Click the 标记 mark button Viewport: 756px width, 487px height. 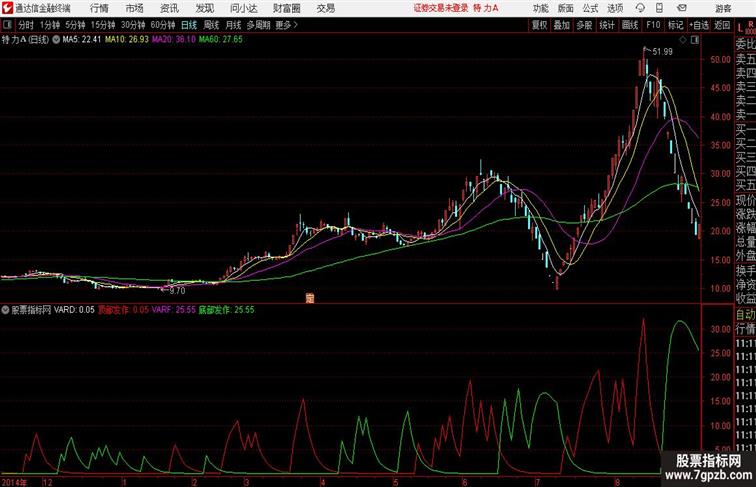click(x=675, y=25)
